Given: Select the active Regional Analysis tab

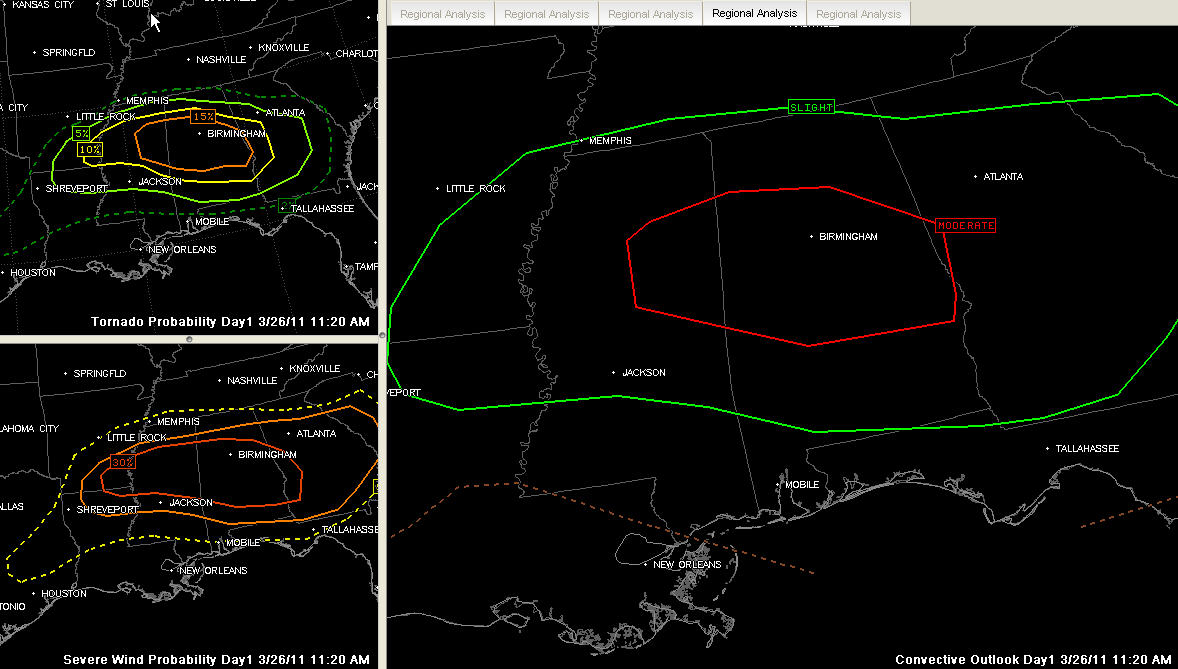Looking at the screenshot, I should click(754, 13).
